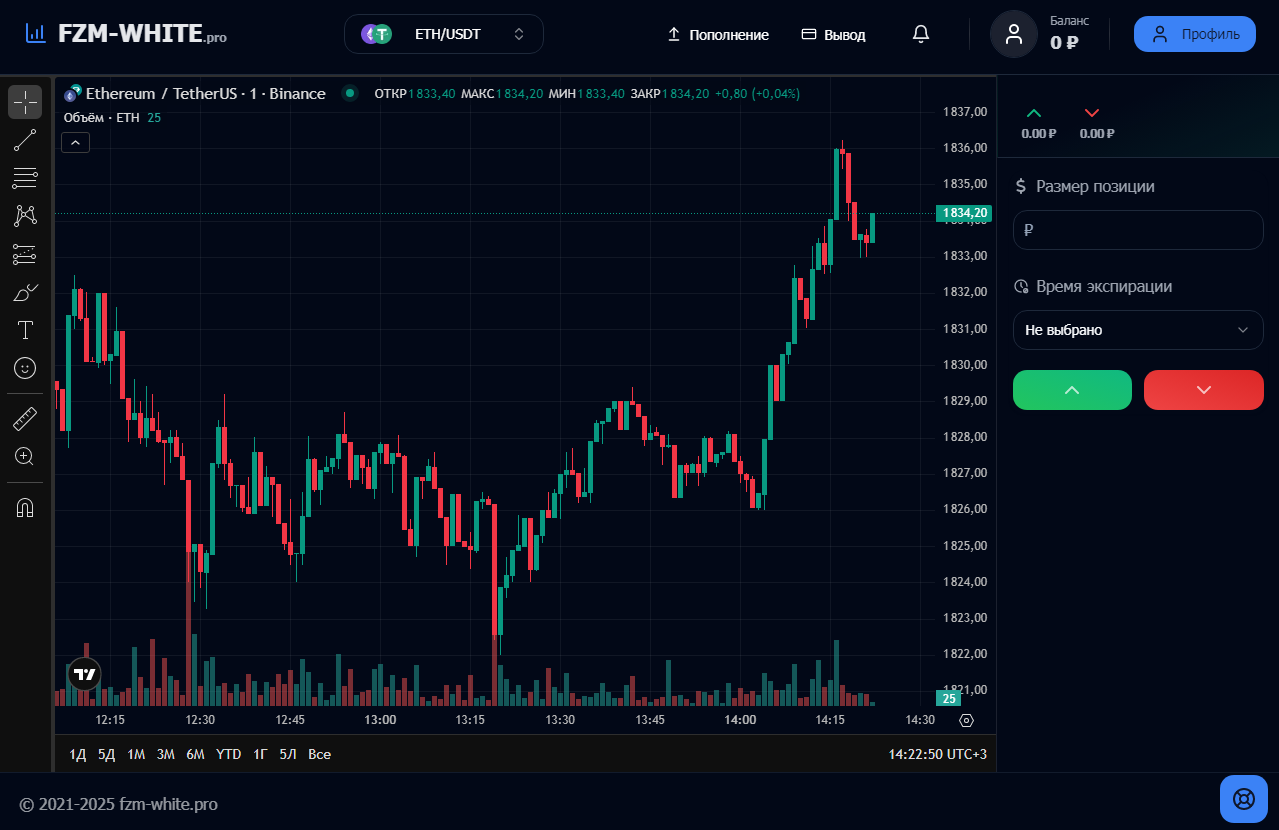This screenshot has height=830, width=1279.
Task: Select the 3М time range
Action: pos(166,754)
